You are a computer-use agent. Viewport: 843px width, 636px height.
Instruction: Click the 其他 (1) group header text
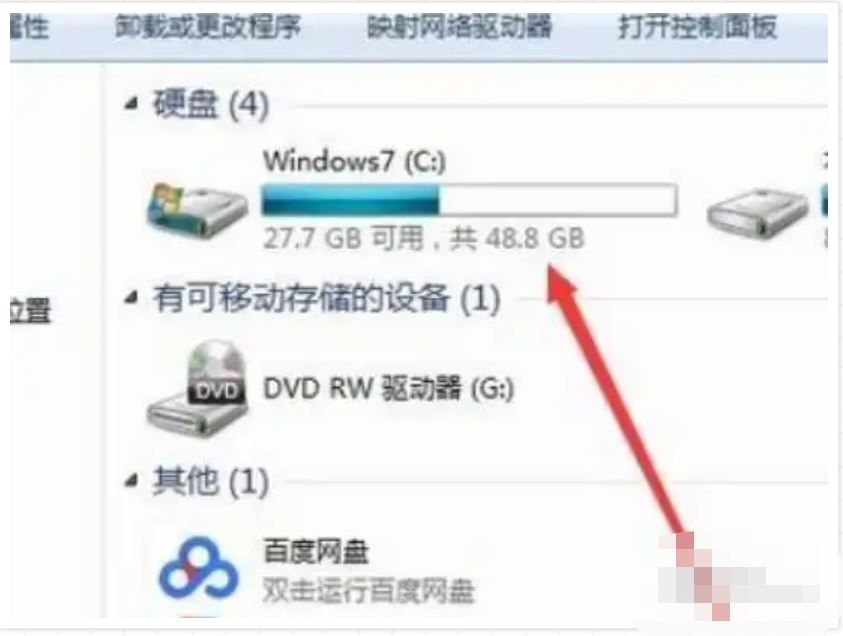(211, 480)
